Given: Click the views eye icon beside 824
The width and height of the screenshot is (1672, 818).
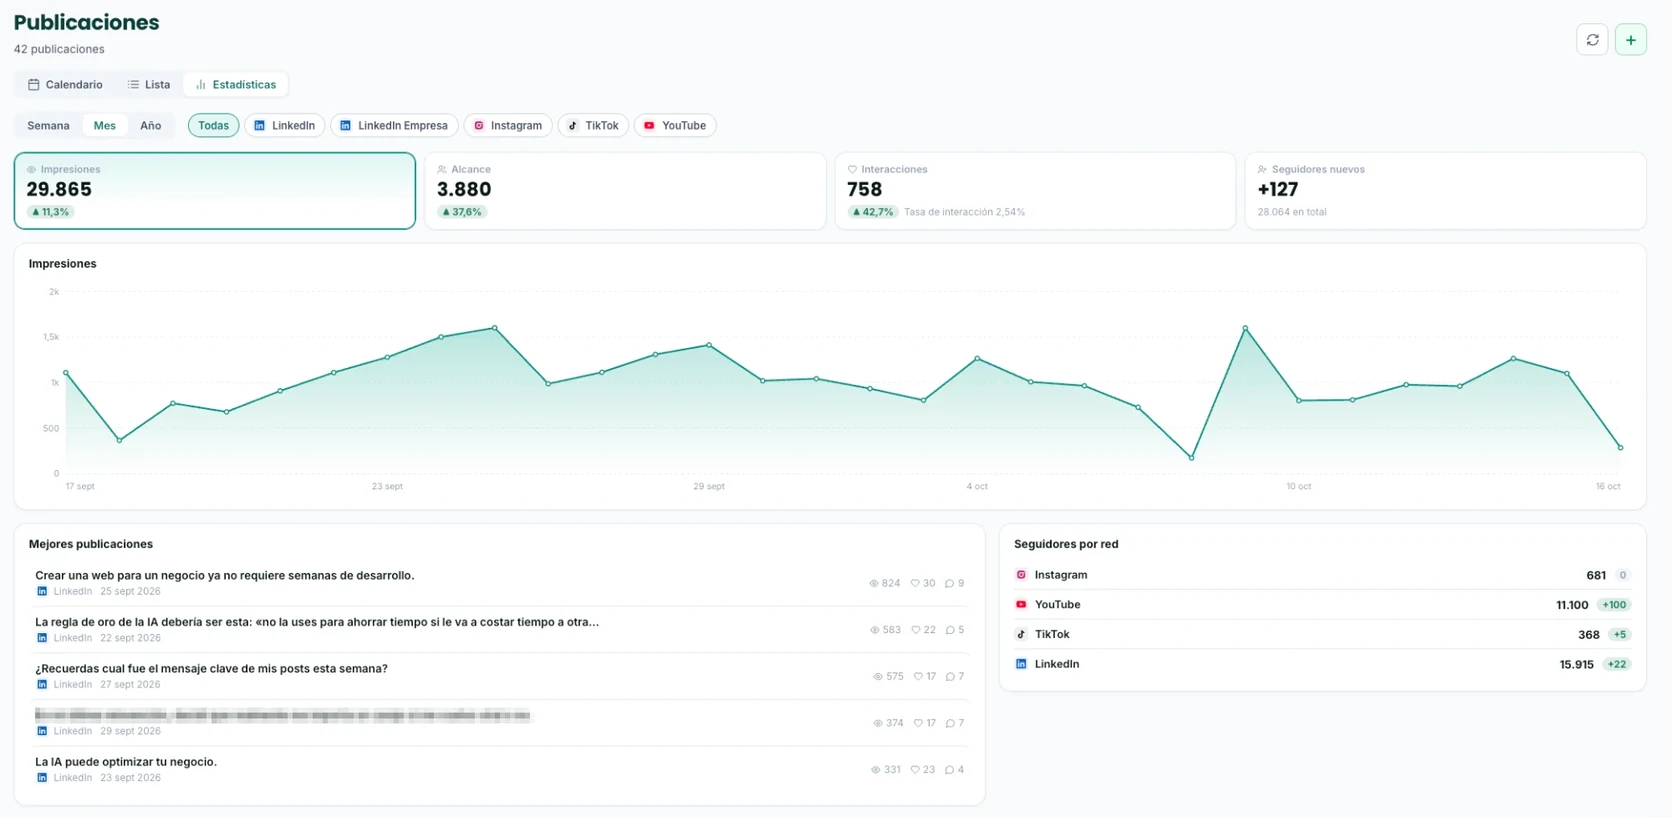Looking at the screenshot, I should click(874, 584).
